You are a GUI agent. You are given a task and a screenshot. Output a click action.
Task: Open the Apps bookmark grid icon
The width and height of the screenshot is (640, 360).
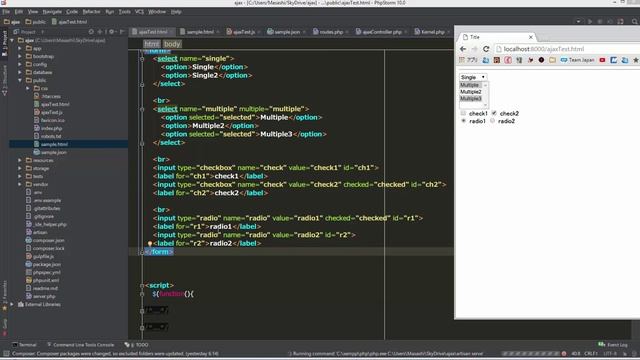pos(462,60)
